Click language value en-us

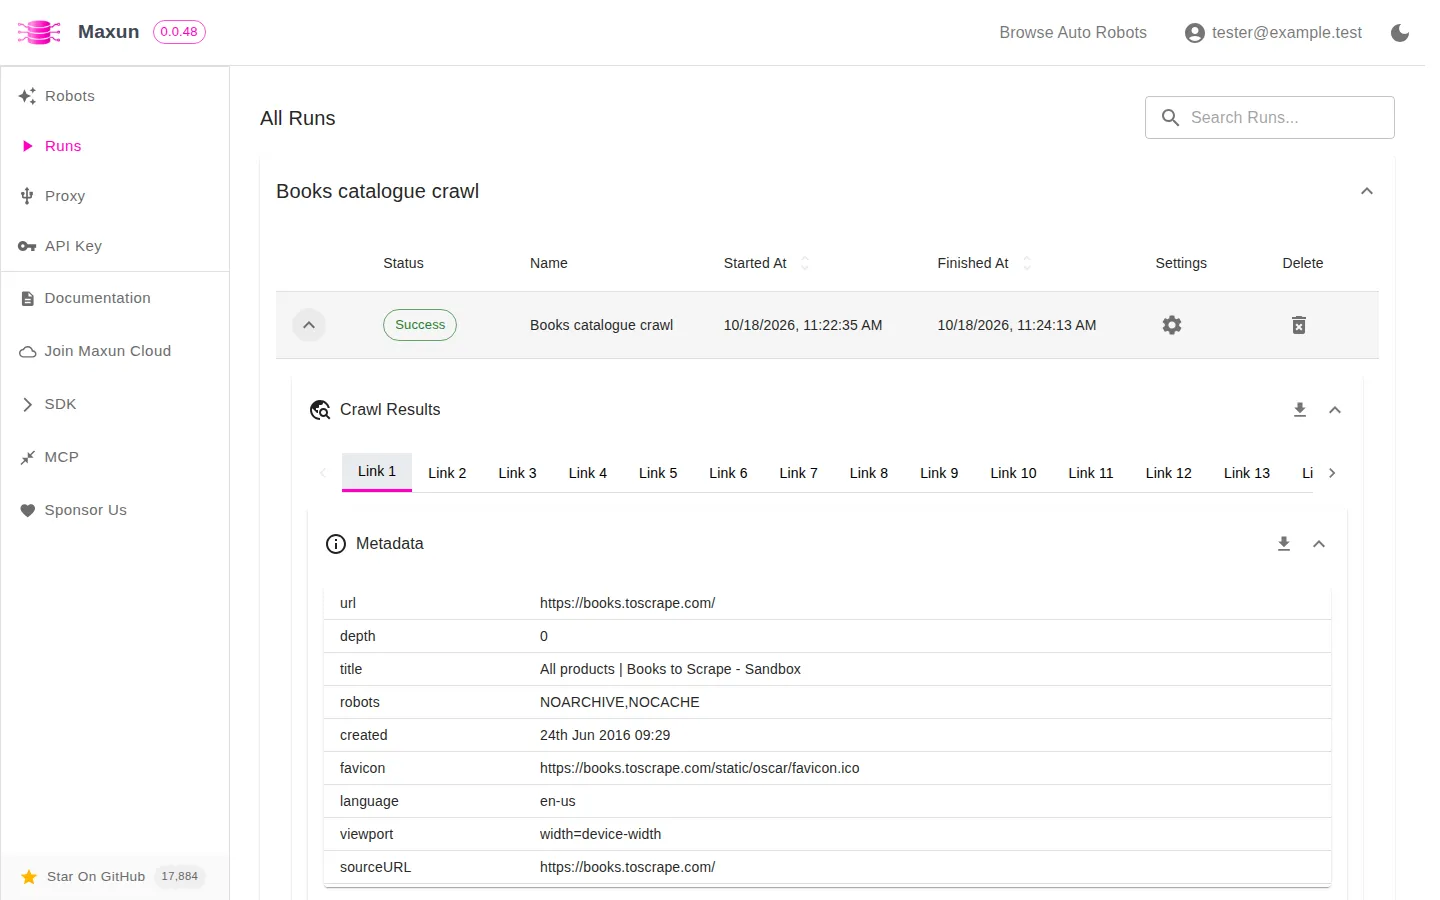pos(558,801)
